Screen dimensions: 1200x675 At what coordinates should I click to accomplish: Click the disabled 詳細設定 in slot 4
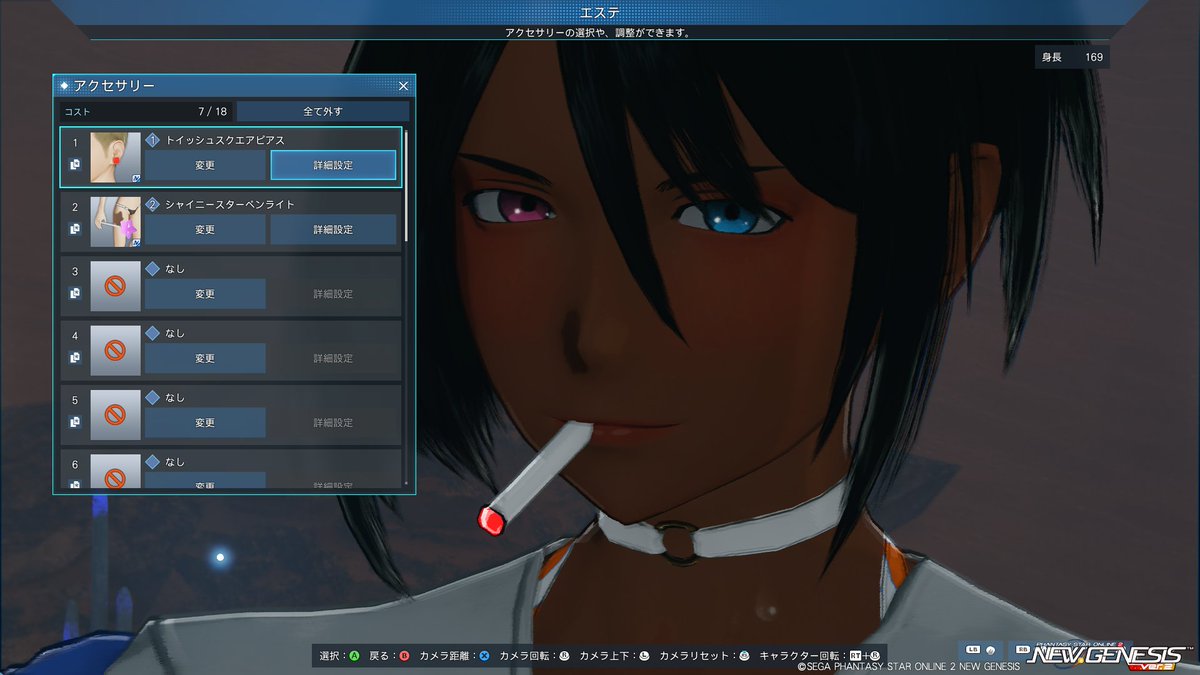tap(333, 358)
